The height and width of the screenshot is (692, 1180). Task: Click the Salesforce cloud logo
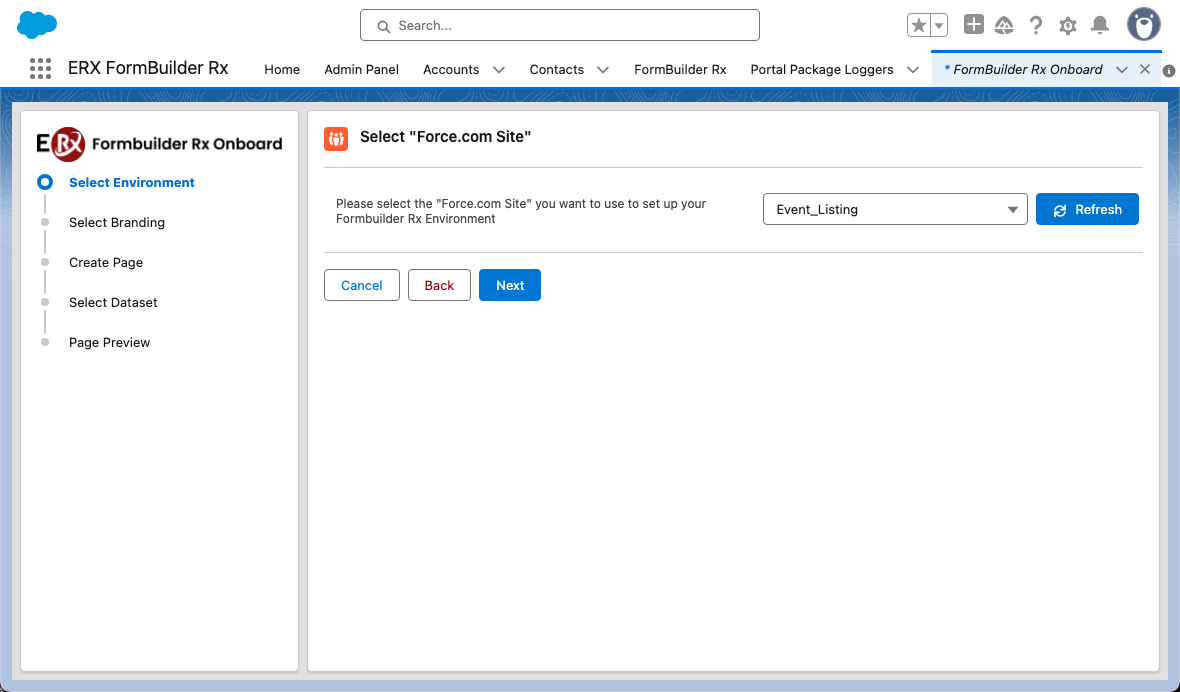pos(37,25)
